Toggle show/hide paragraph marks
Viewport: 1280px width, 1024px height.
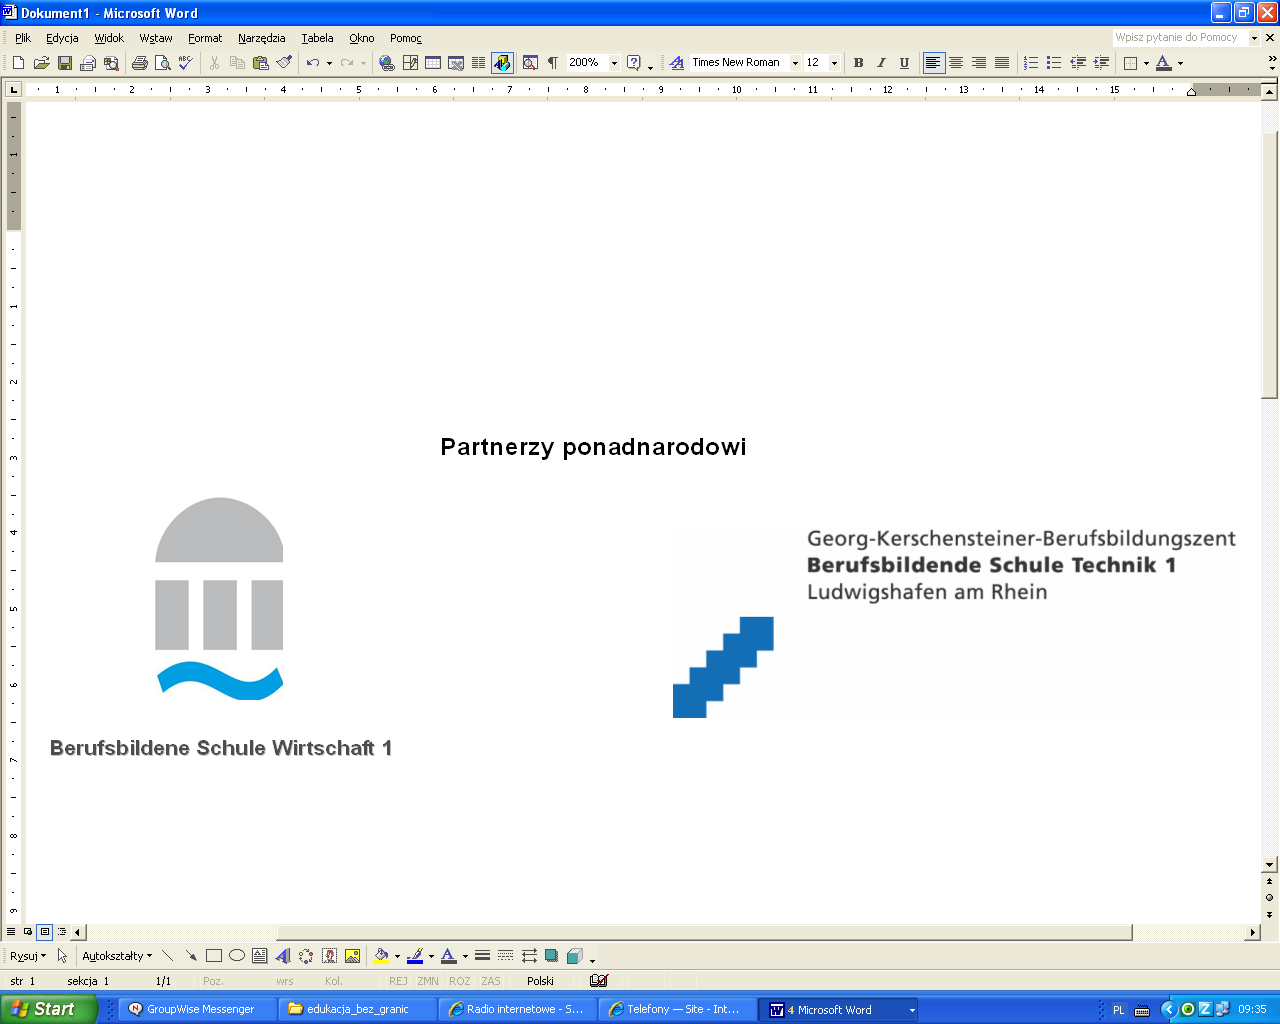(553, 63)
